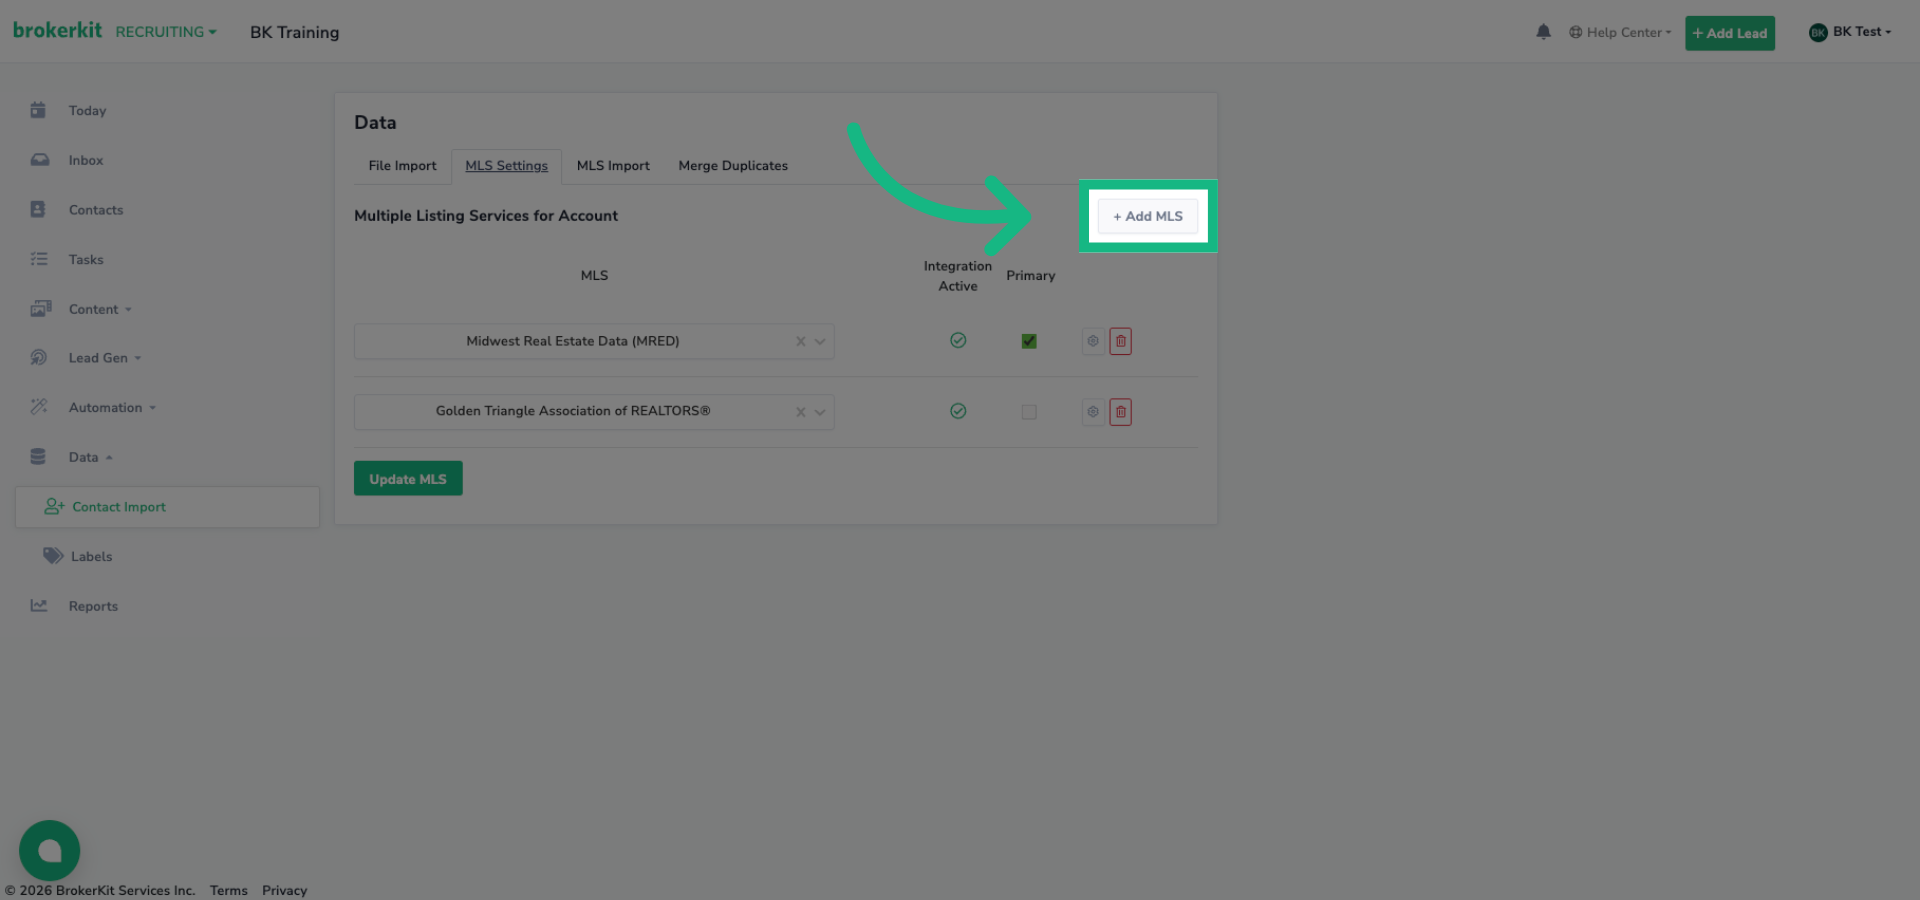Viewport: 1920px width, 900px height.
Task: Open the chat support bubble
Action: 49,851
